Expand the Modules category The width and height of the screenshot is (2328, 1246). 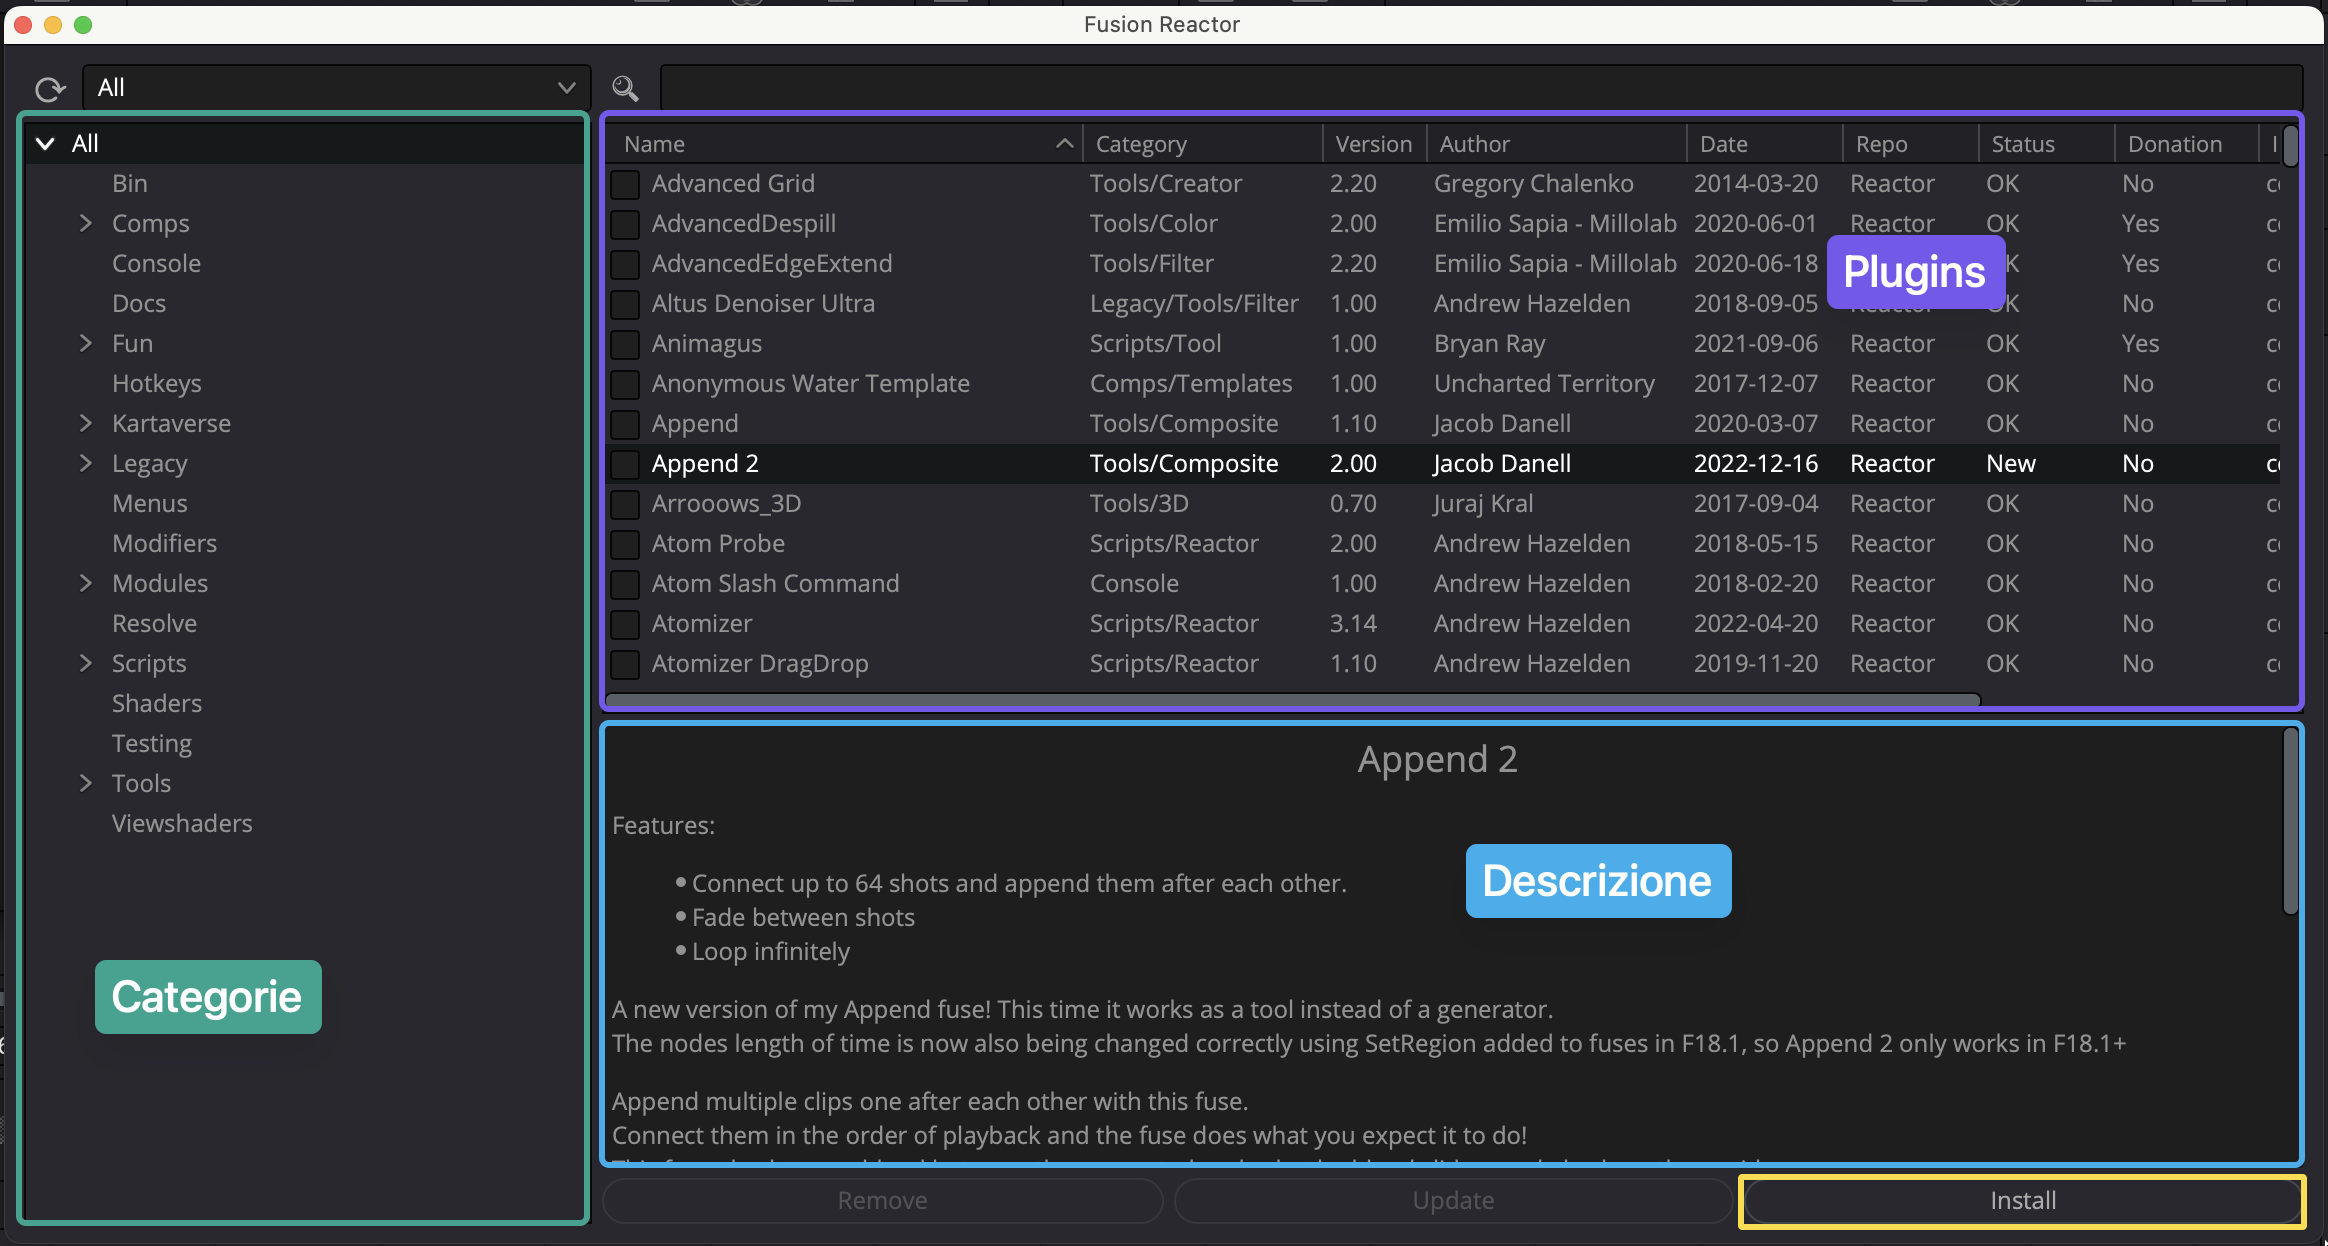[86, 583]
